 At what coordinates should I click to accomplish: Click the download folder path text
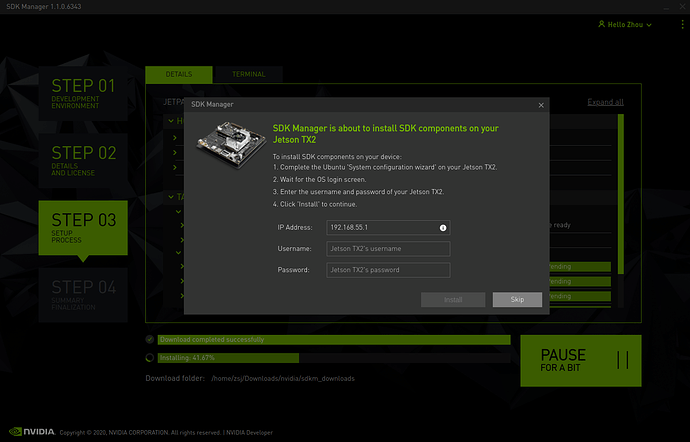(283, 379)
